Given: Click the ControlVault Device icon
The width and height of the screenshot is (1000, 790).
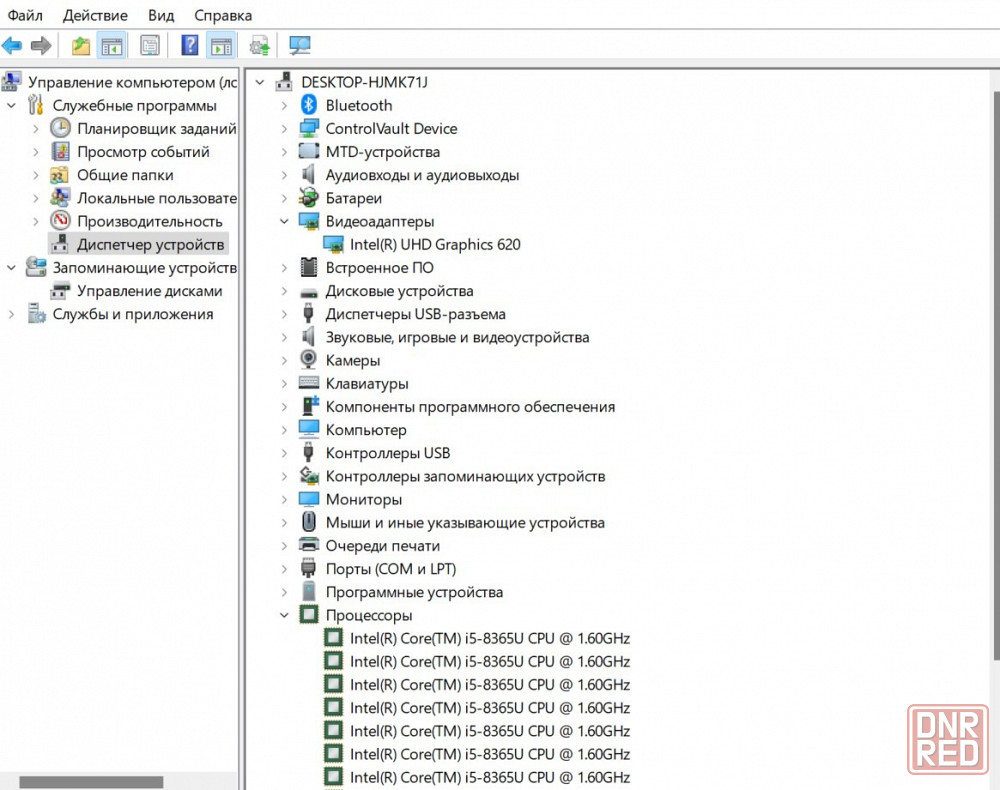Looking at the screenshot, I should coord(309,128).
